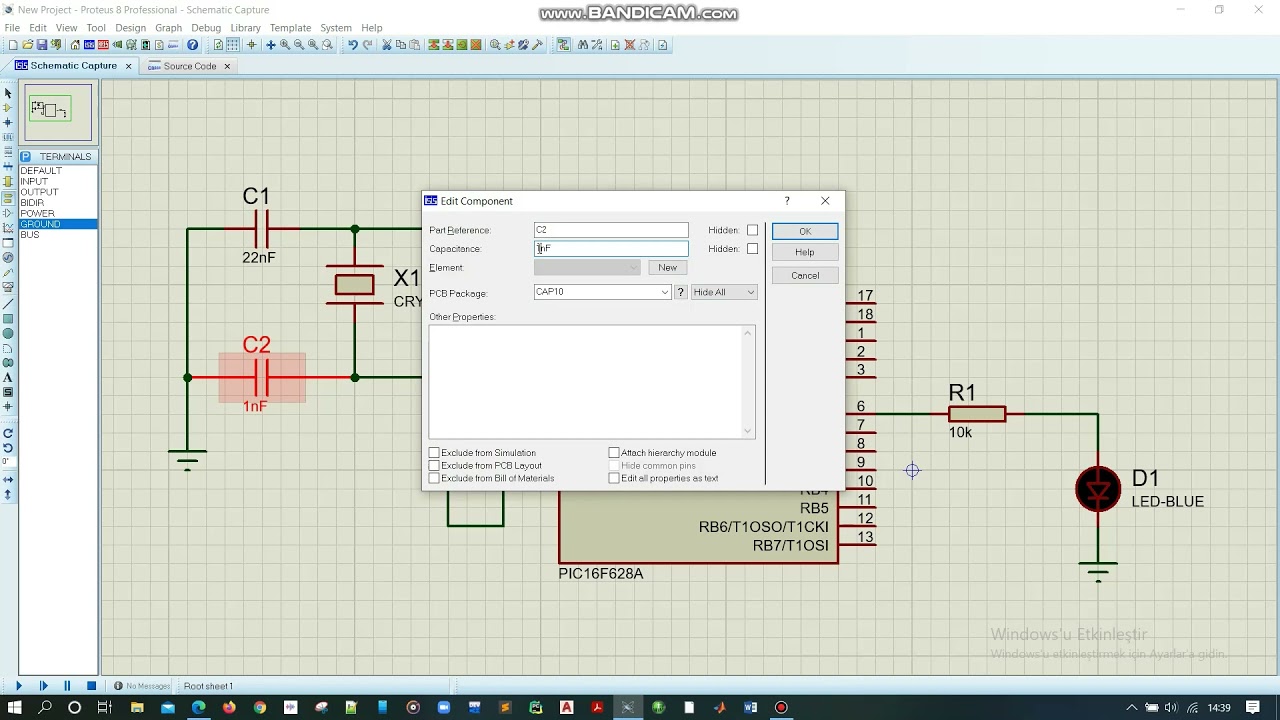The width and height of the screenshot is (1280, 720).
Task: Check Edit all properties as text
Action: click(x=614, y=479)
